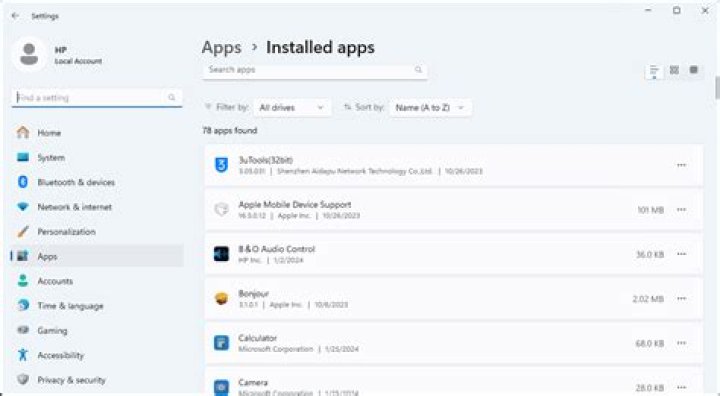Viewport: 720px width, 396px height.
Task: Open Gaming settings
Action: pyautogui.click(x=96, y=331)
